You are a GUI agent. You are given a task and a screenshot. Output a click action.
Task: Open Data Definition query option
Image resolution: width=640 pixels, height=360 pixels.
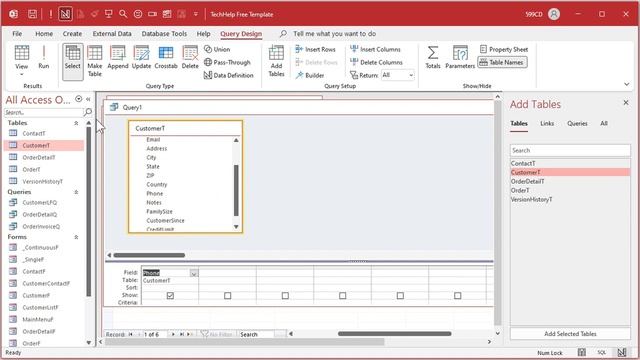click(229, 75)
